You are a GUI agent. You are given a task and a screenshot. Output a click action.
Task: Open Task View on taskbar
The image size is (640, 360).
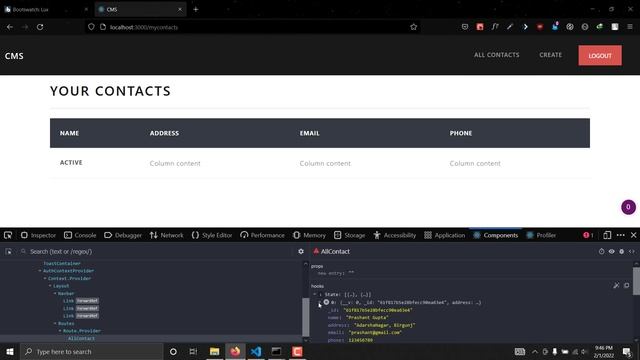(193, 351)
